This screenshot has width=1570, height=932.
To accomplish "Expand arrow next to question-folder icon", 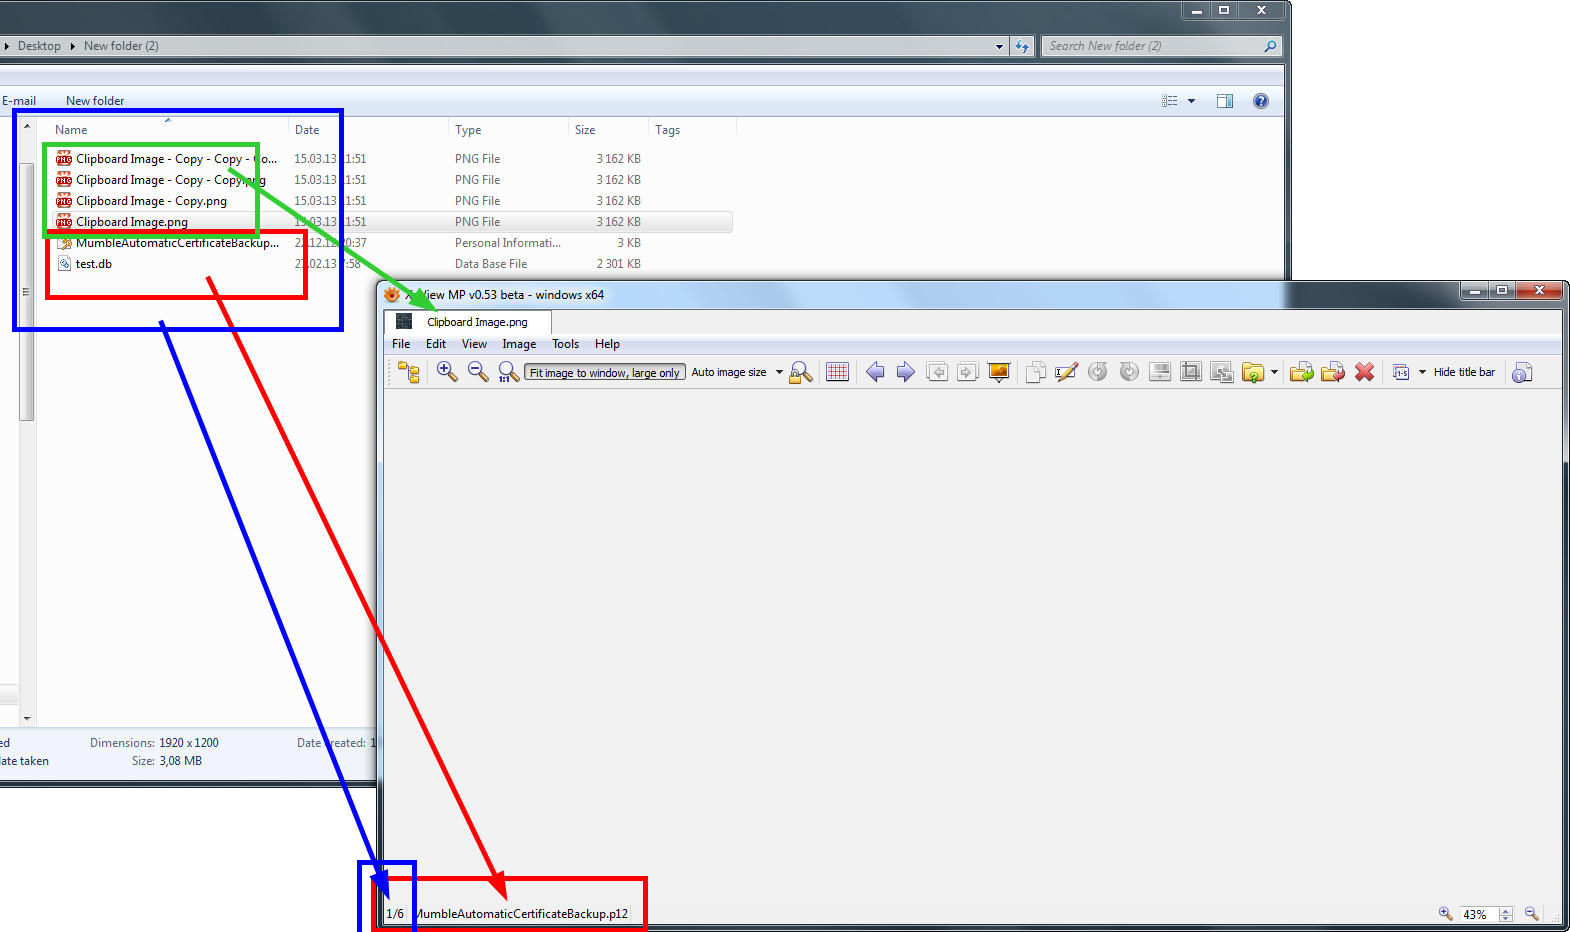I will (1274, 372).
